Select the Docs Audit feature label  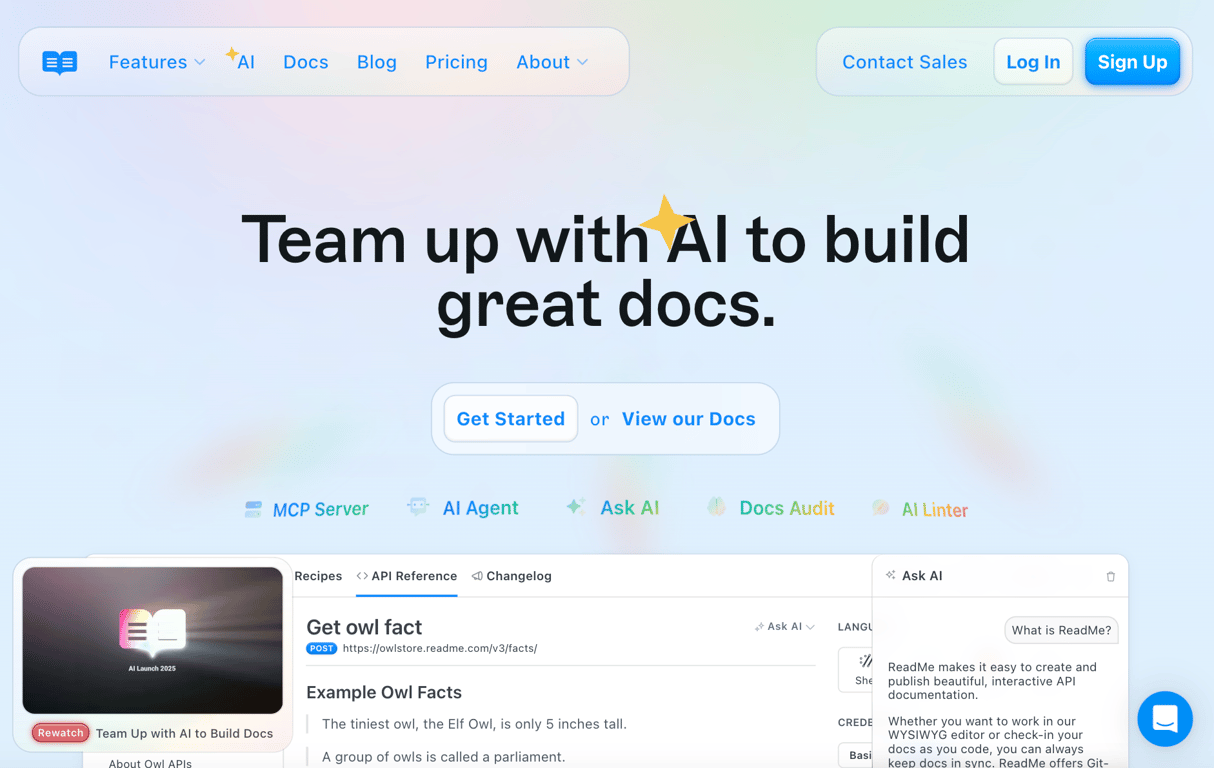pos(787,508)
